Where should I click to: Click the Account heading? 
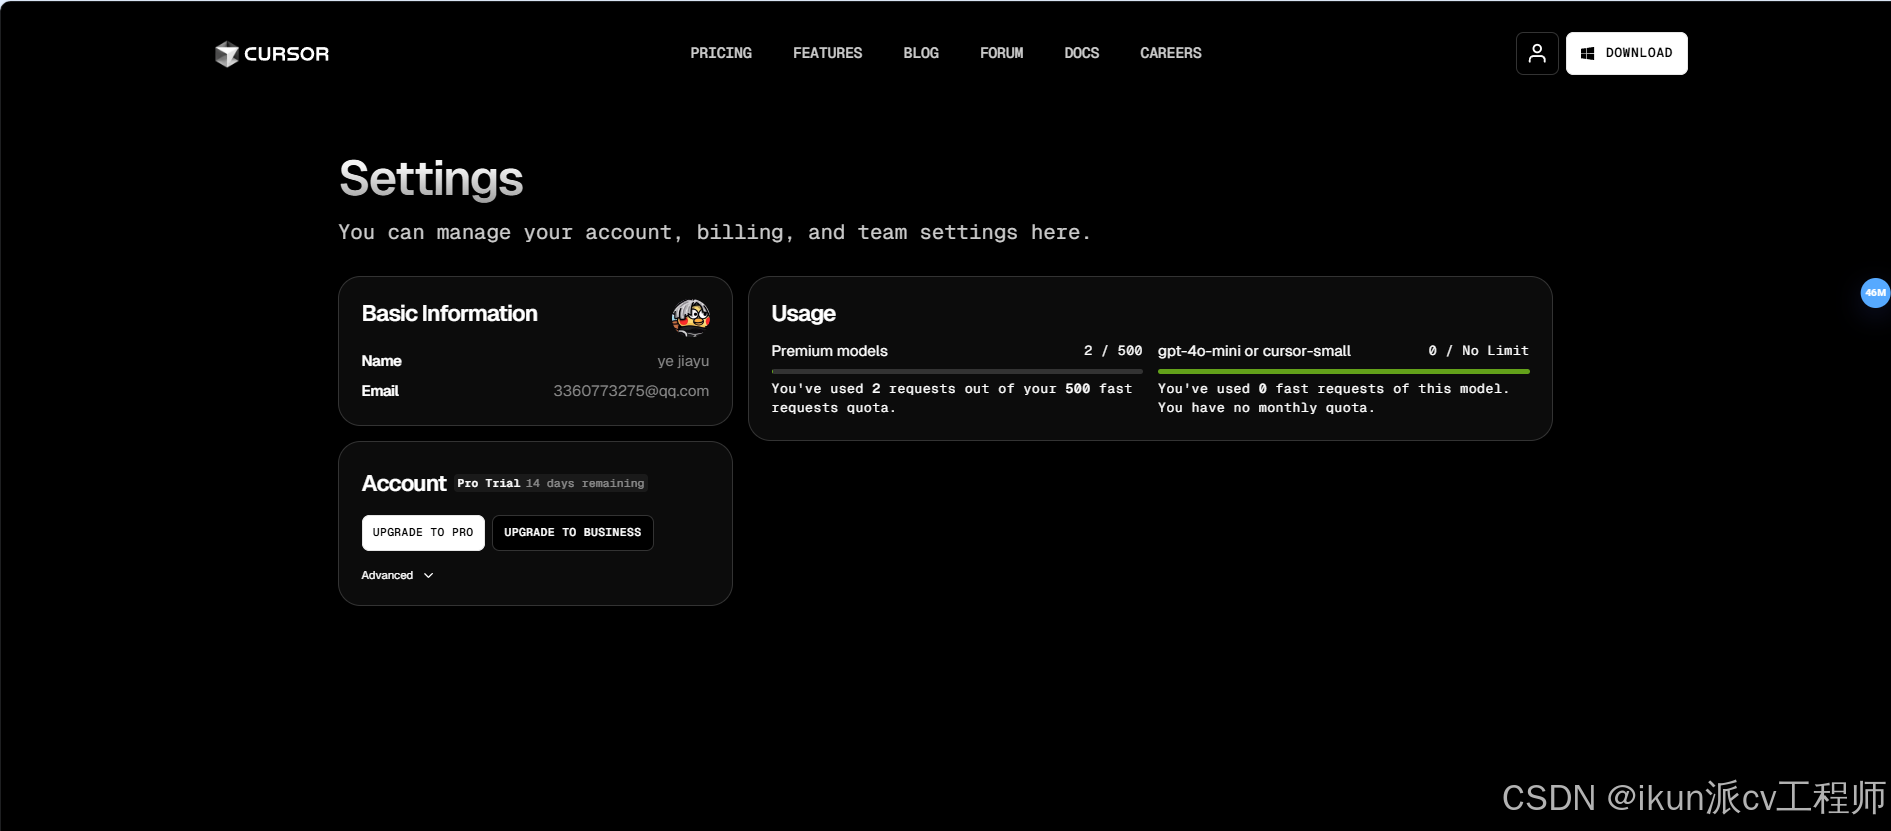pos(404,484)
